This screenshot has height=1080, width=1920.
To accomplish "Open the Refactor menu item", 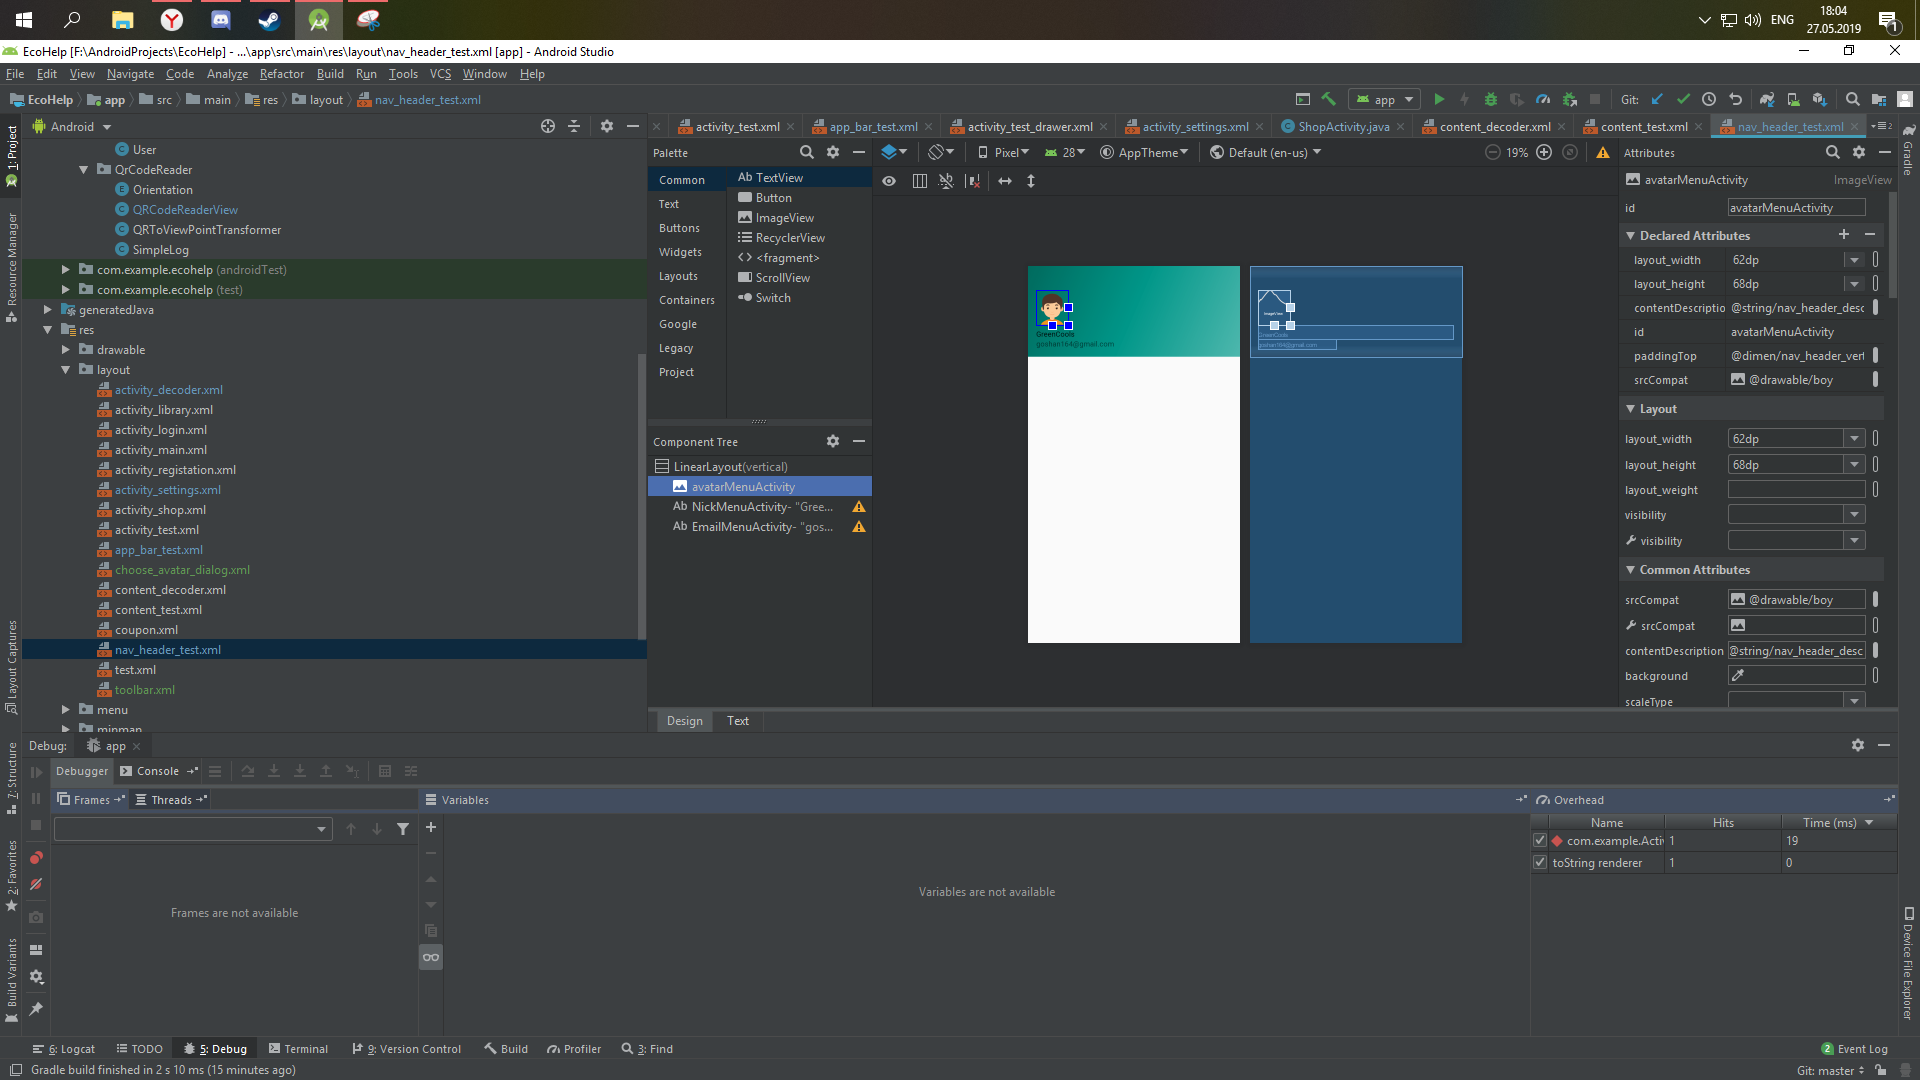I will [282, 73].
